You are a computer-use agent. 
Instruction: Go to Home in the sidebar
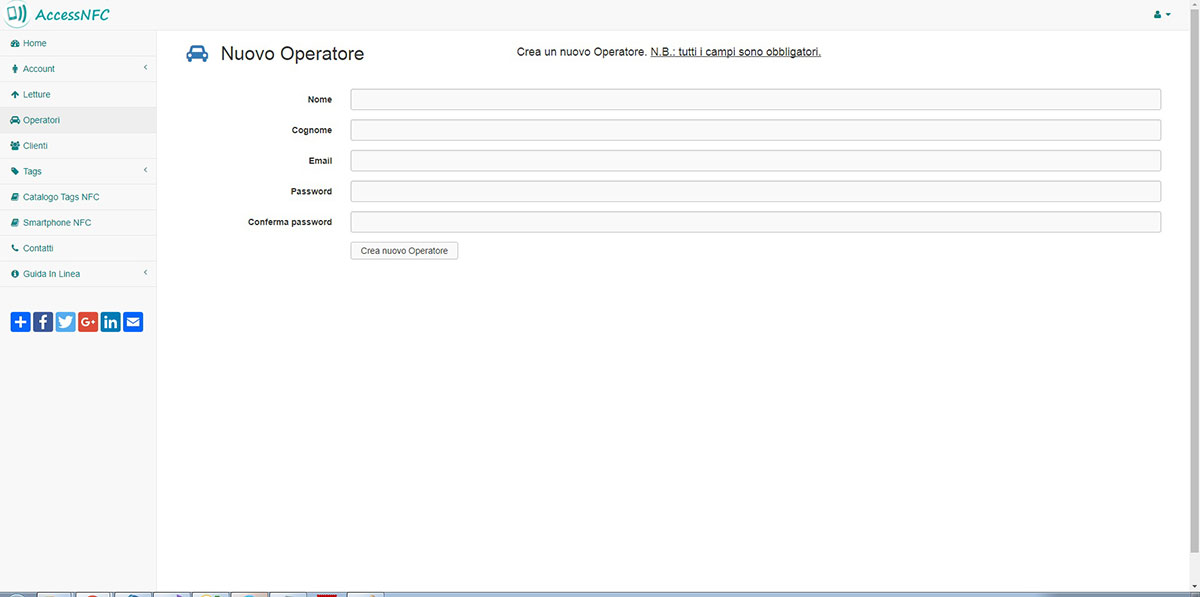35,44
